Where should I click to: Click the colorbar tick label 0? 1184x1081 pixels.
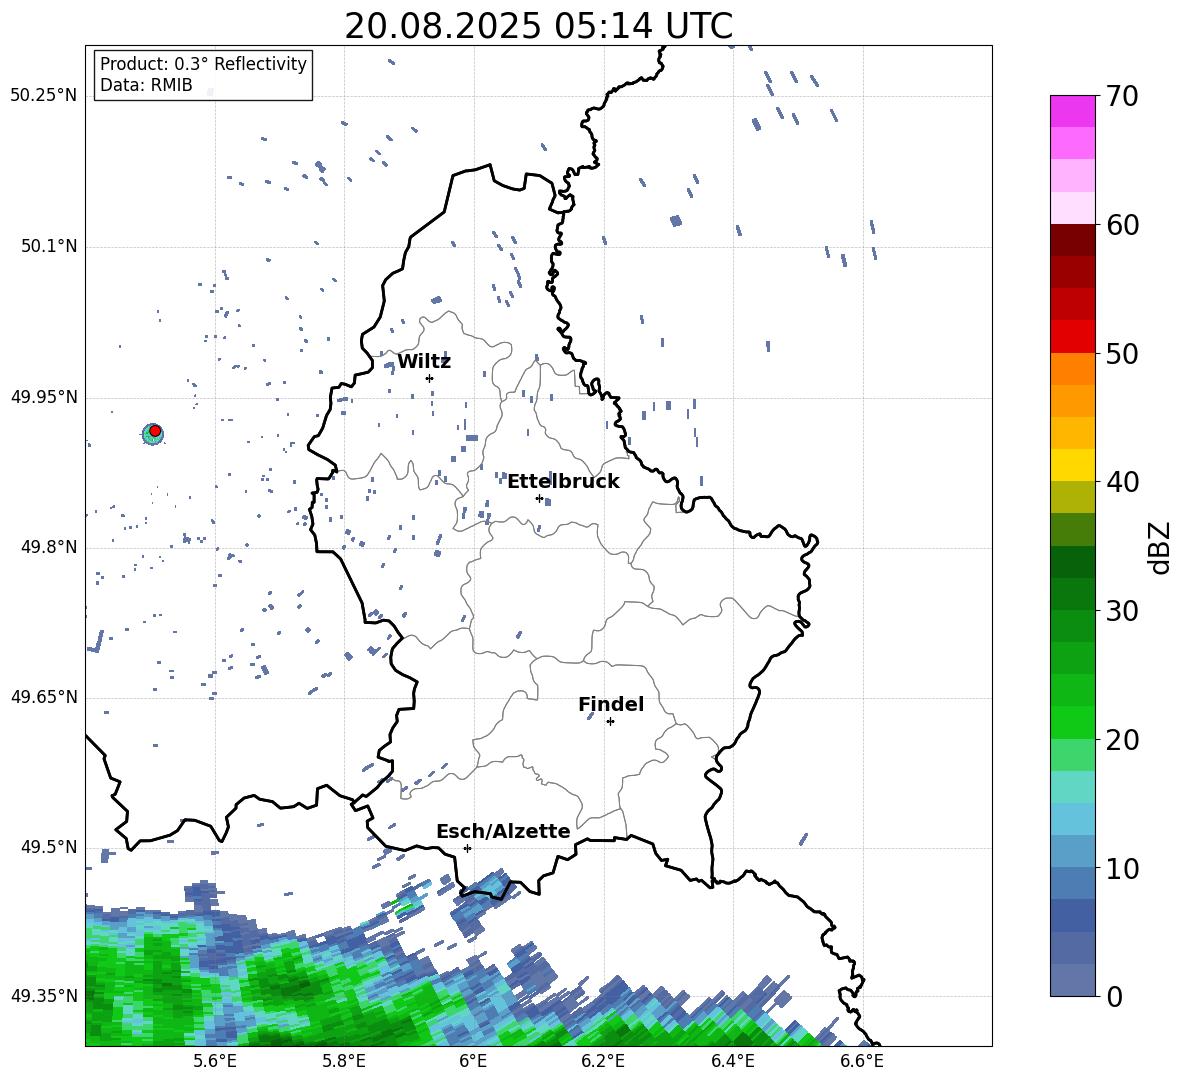coord(1114,997)
